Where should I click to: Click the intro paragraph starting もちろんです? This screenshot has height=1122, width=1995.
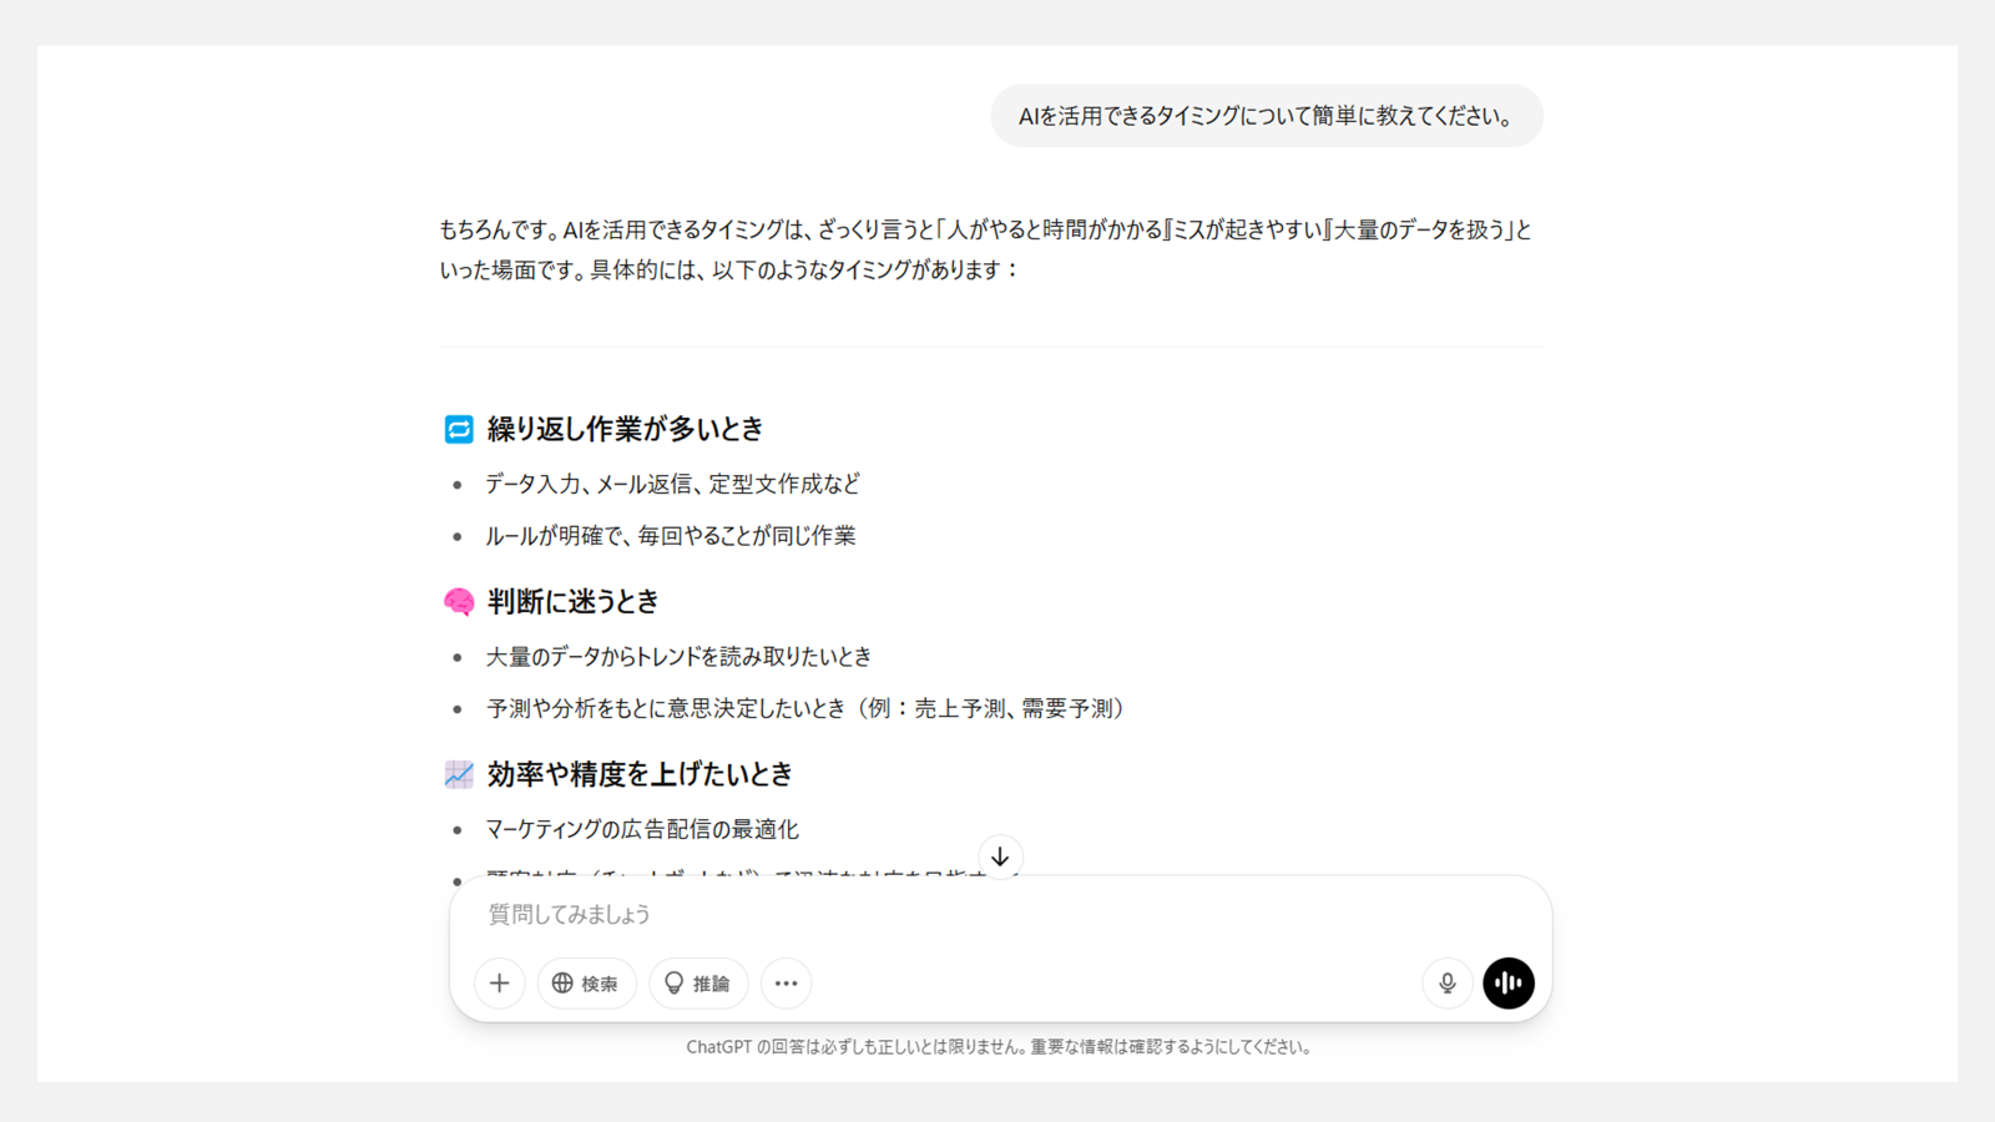click(986, 250)
